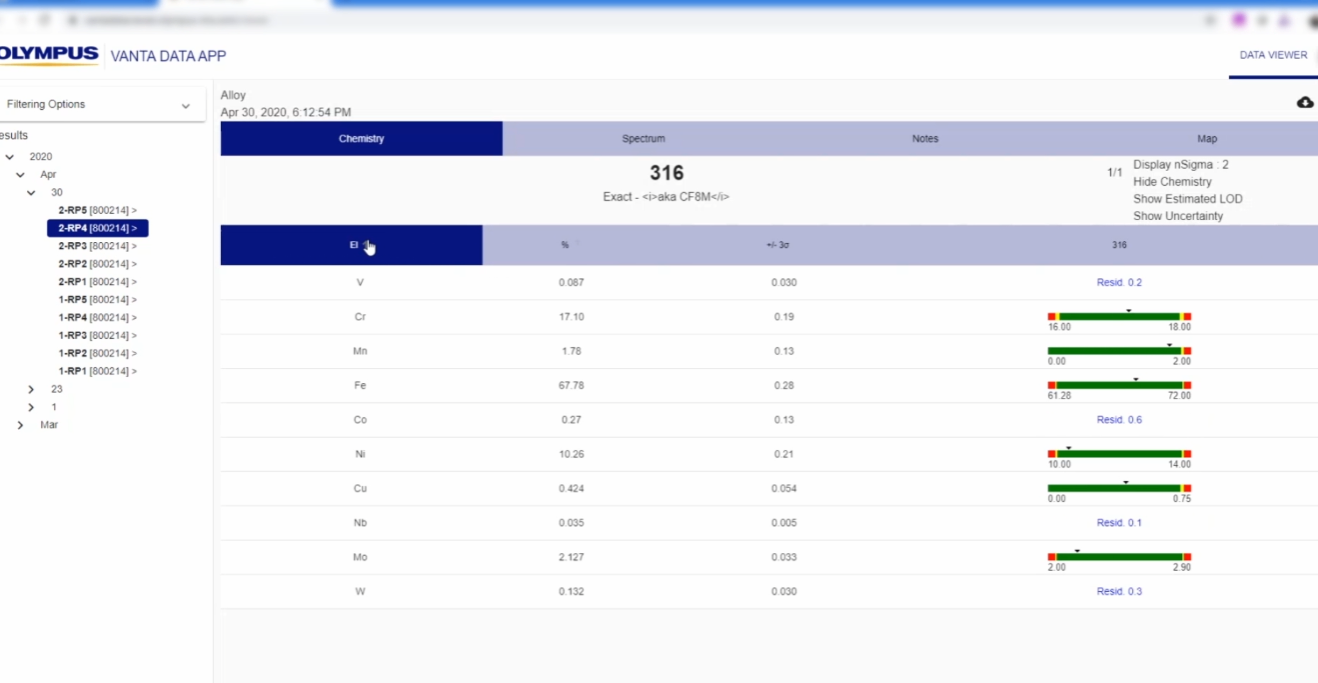
Task: Open the Notes tab
Action: (925, 139)
